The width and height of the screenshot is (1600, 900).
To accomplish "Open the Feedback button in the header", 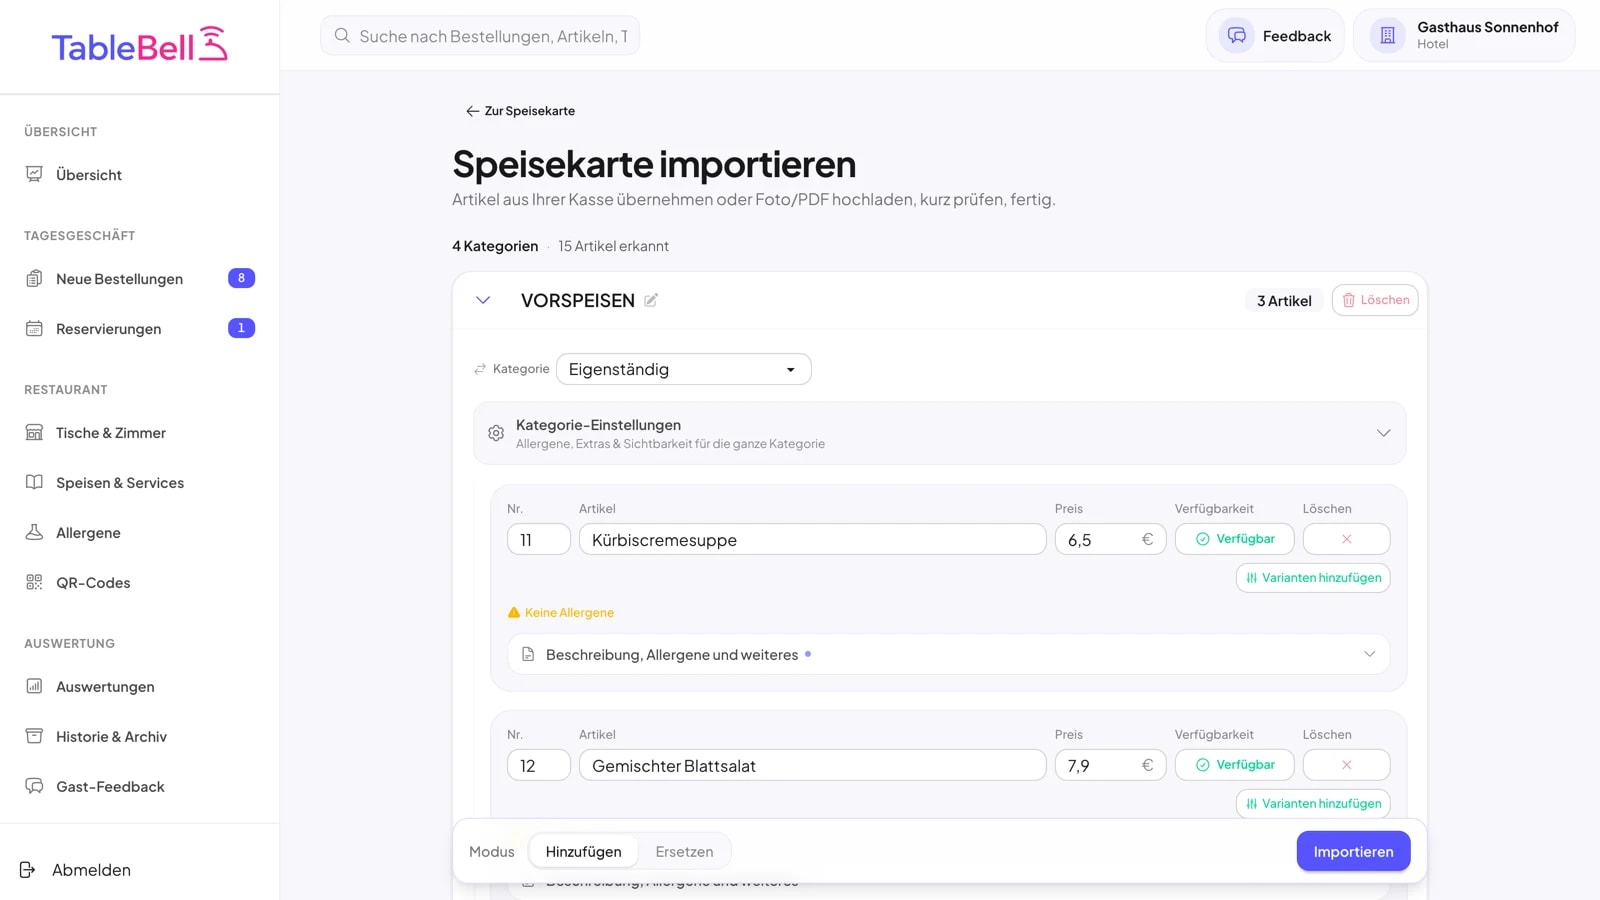I will 1275,36.
